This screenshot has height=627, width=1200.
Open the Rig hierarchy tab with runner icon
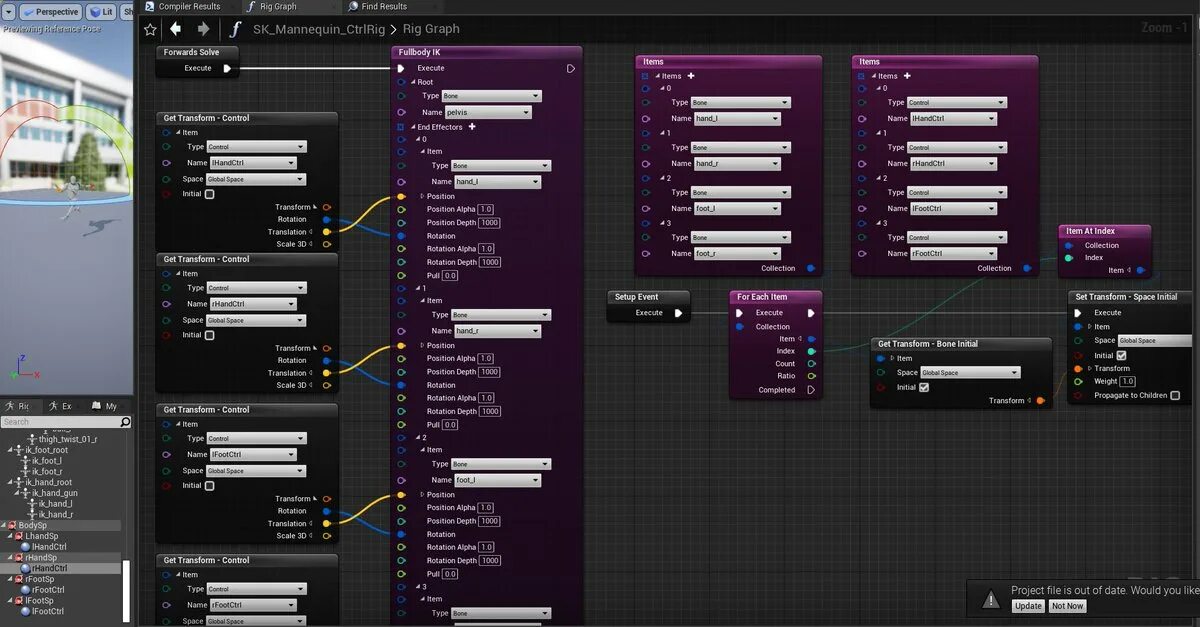coord(17,406)
